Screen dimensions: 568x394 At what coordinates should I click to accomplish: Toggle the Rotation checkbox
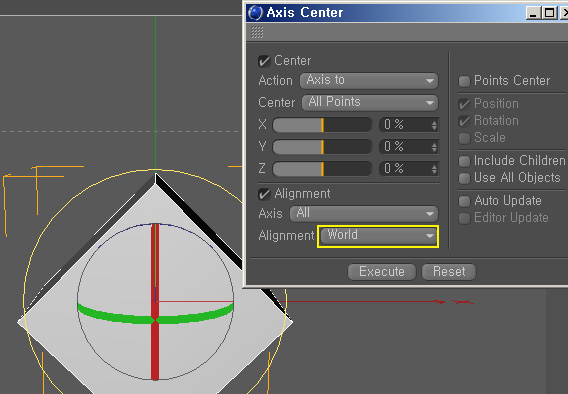tap(464, 121)
